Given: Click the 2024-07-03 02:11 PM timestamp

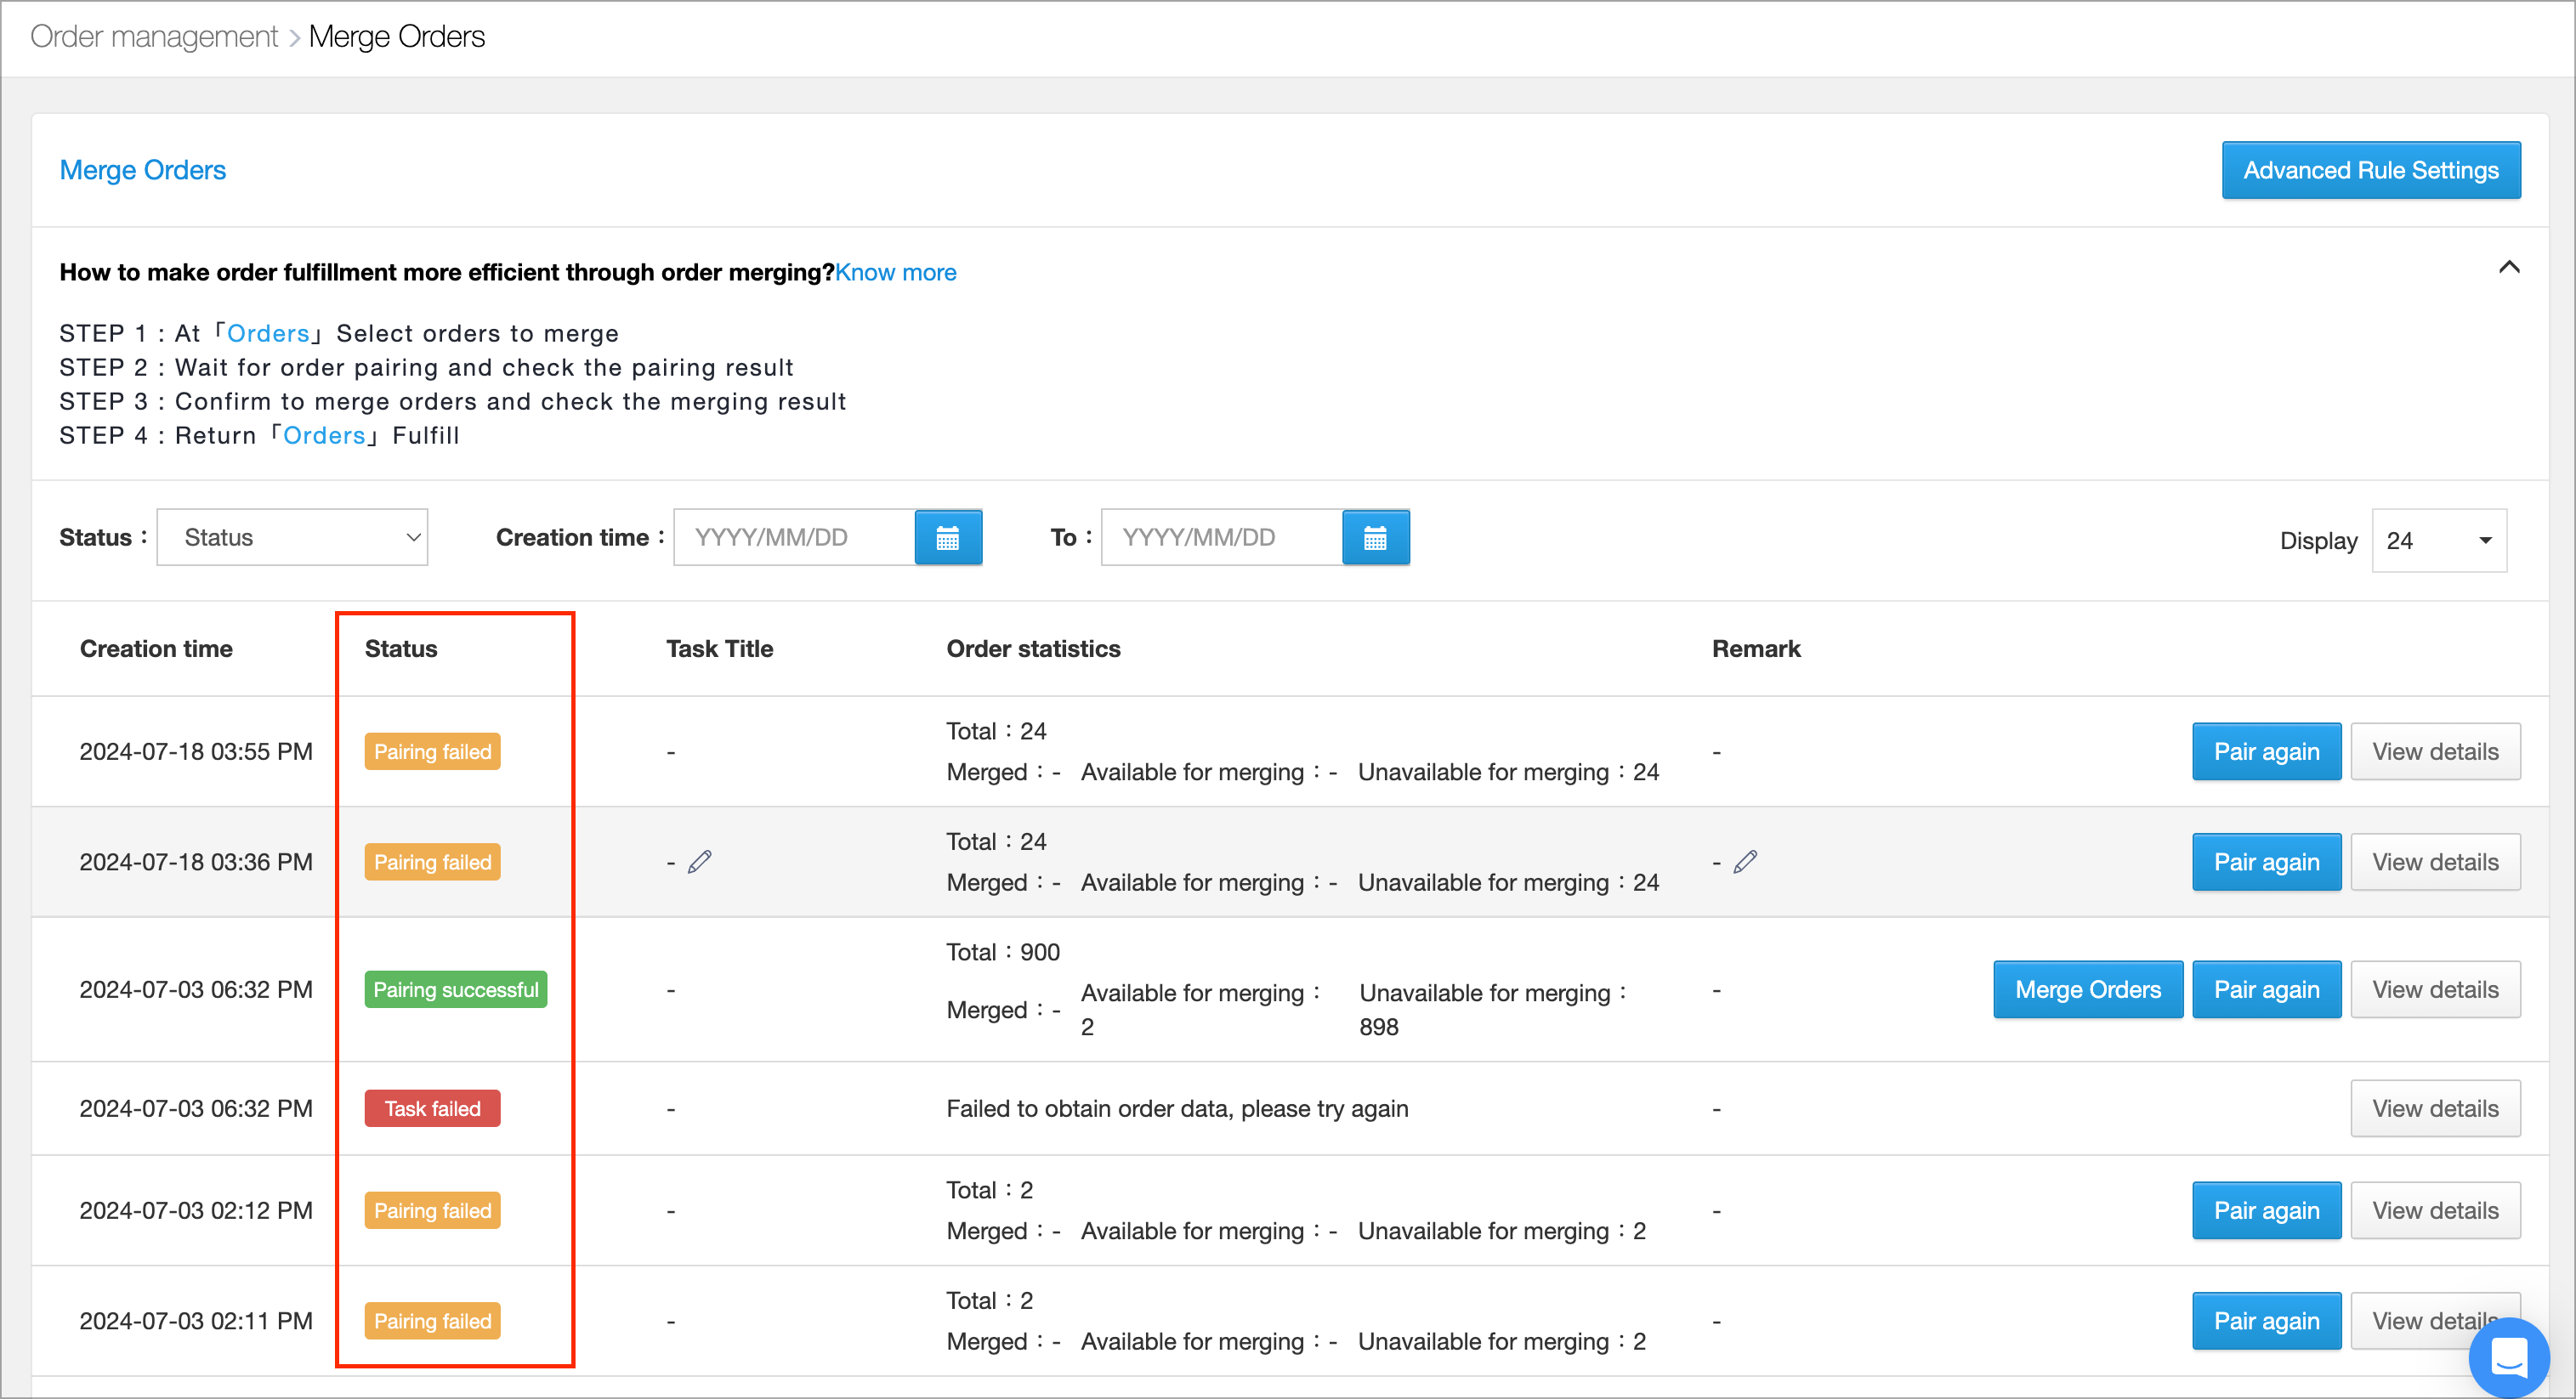Looking at the screenshot, I should (196, 1320).
